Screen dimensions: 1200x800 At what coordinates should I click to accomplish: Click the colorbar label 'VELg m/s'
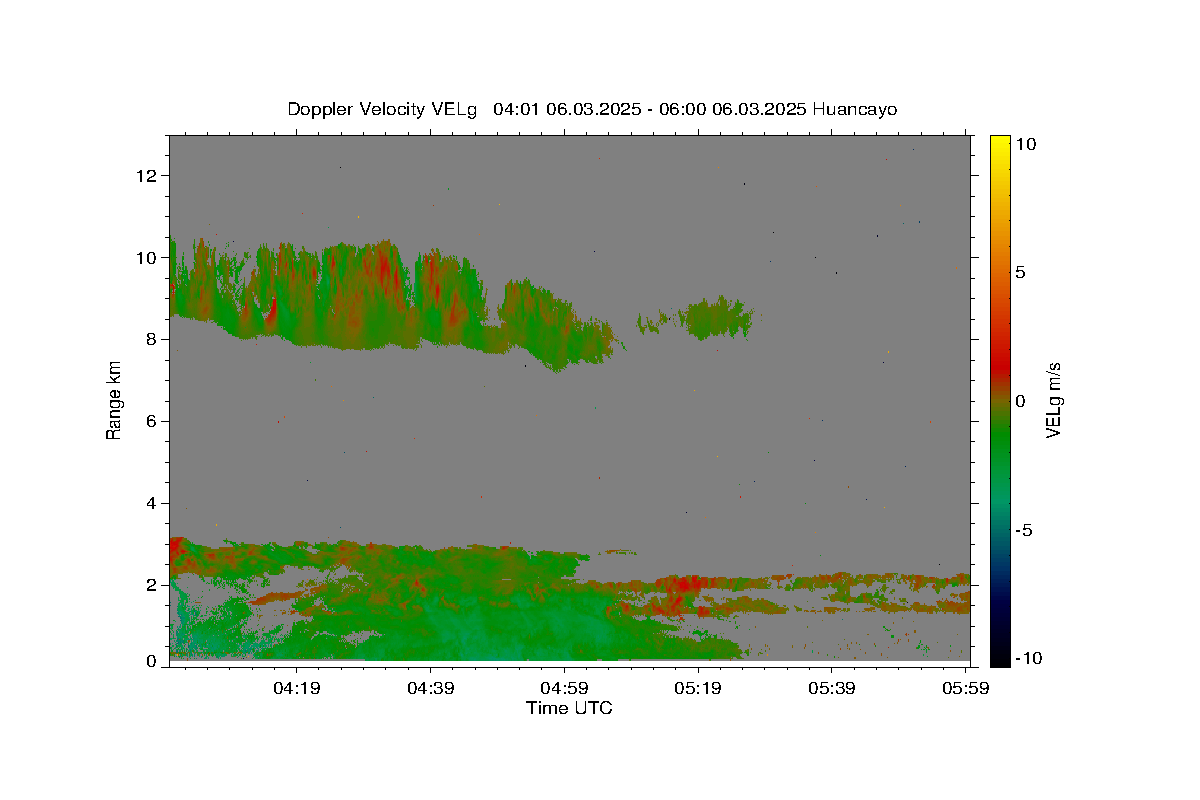tap(1053, 401)
